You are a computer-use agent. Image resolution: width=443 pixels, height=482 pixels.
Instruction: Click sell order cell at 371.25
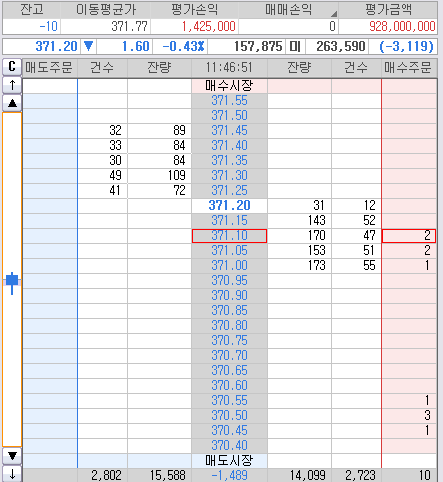[50, 191]
